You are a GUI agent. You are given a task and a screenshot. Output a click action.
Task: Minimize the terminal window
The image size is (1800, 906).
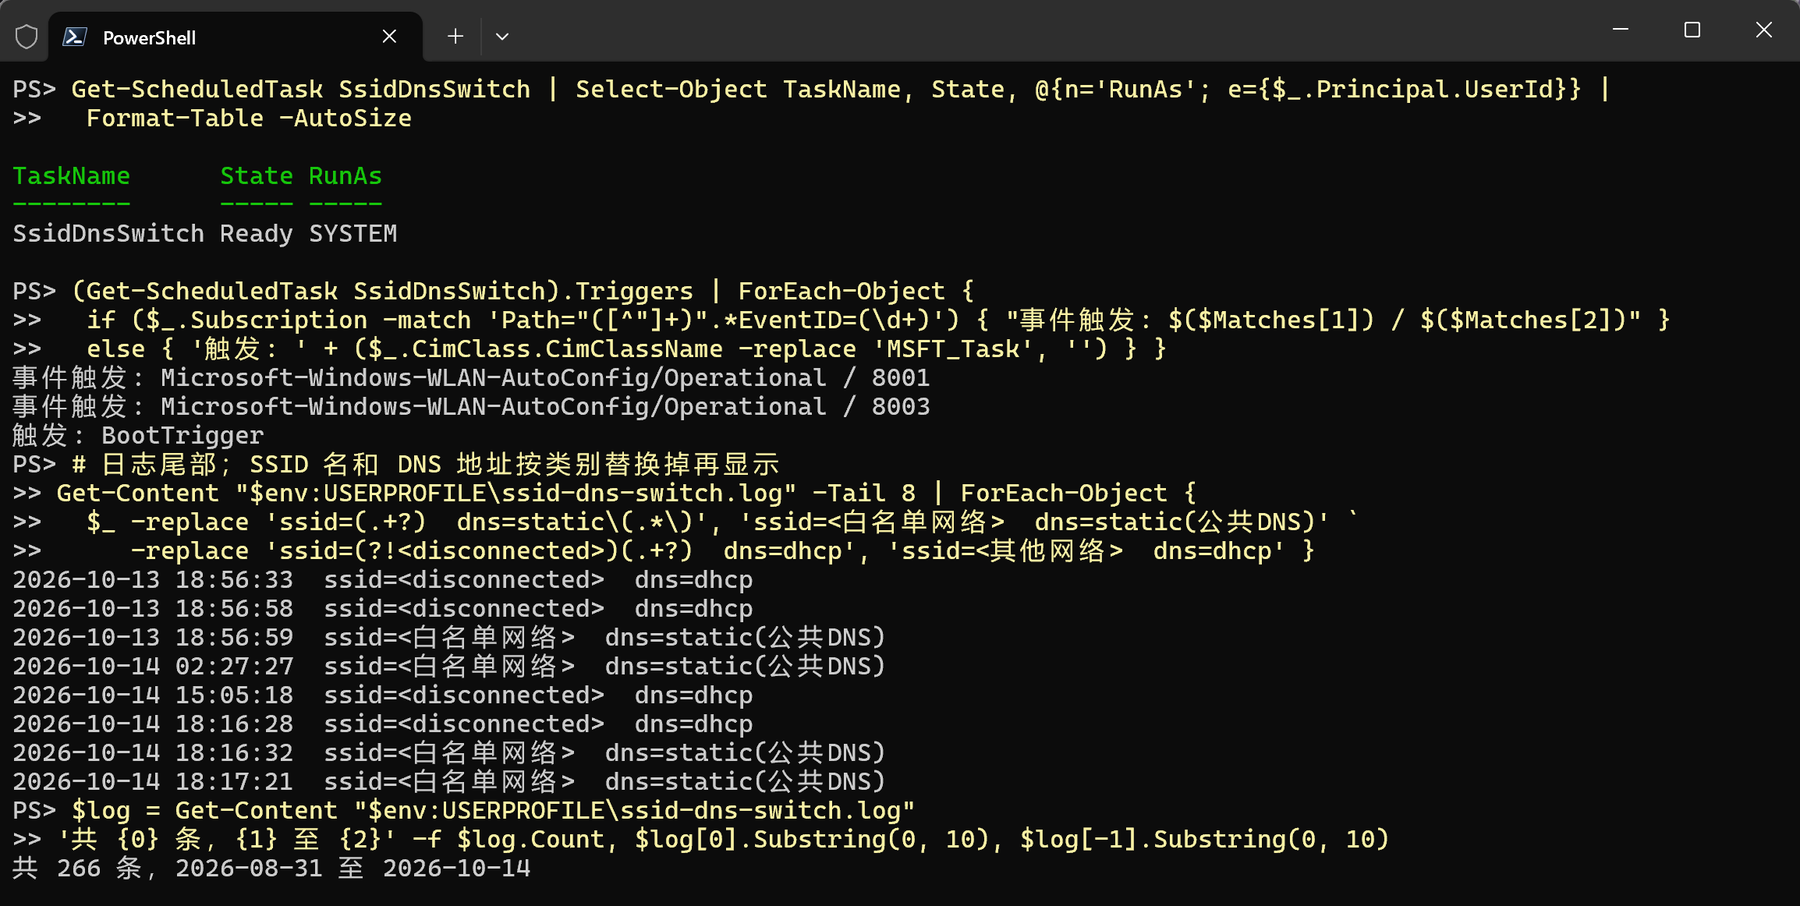pyautogui.click(x=1621, y=30)
